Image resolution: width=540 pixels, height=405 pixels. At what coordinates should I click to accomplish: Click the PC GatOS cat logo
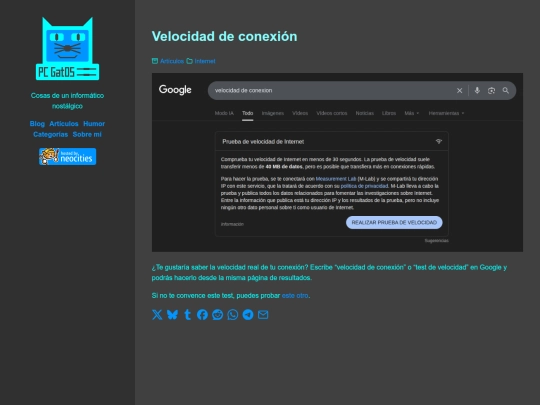[68, 49]
